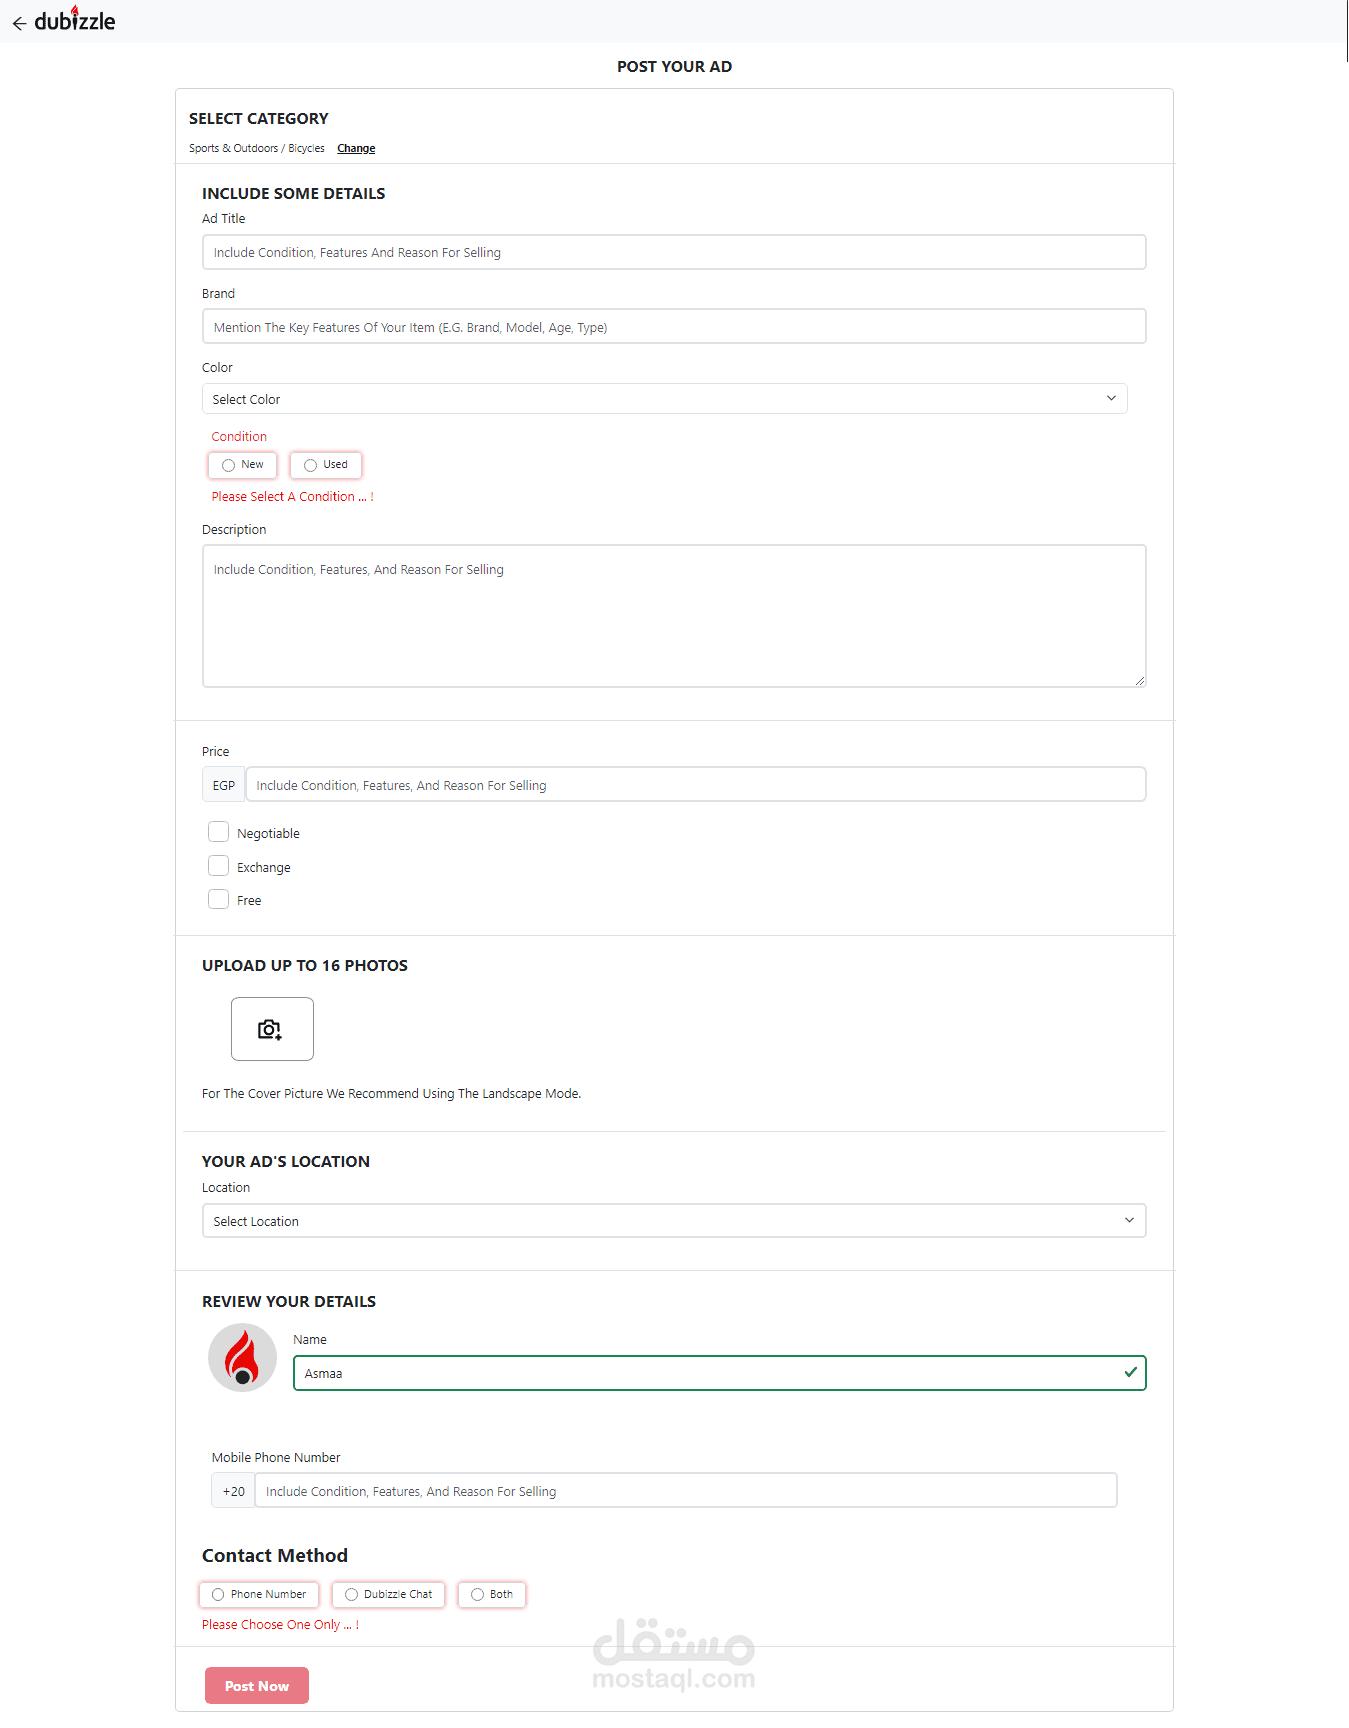Tick the Exchange checkbox
This screenshot has width=1349, height=1728.
(219, 866)
